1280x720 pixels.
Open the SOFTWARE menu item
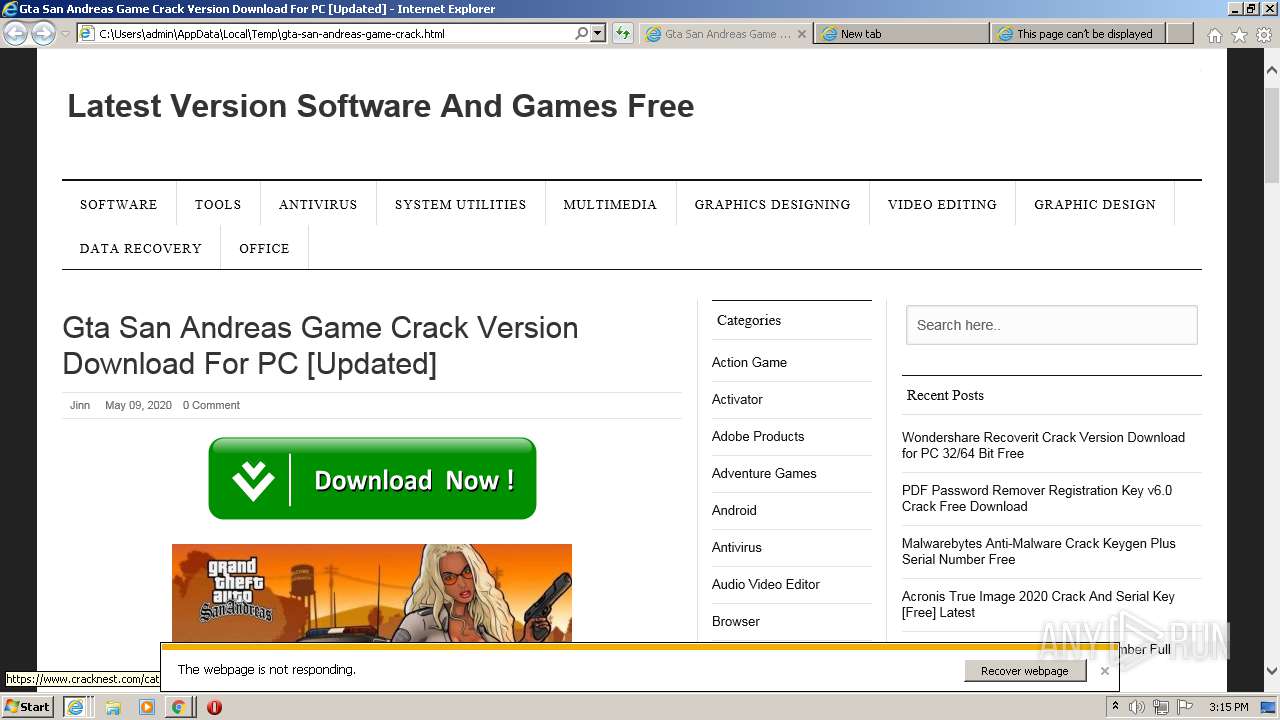pyautogui.click(x=119, y=204)
